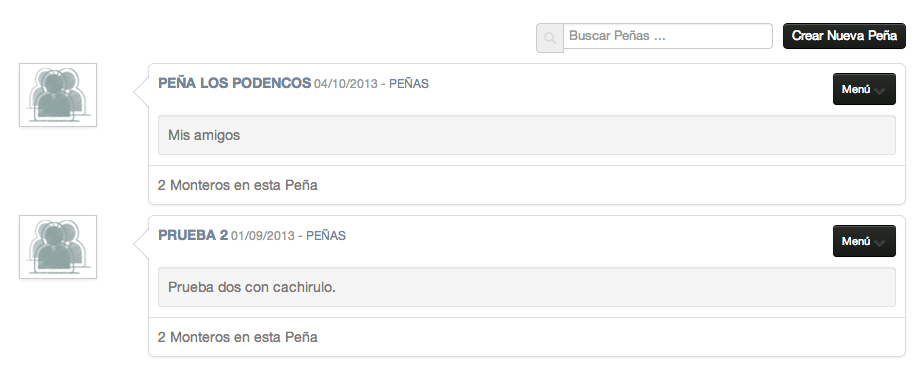The image size is (917, 365).
Task: Open the Peña Los Podencos group avatar
Action: coord(58,95)
